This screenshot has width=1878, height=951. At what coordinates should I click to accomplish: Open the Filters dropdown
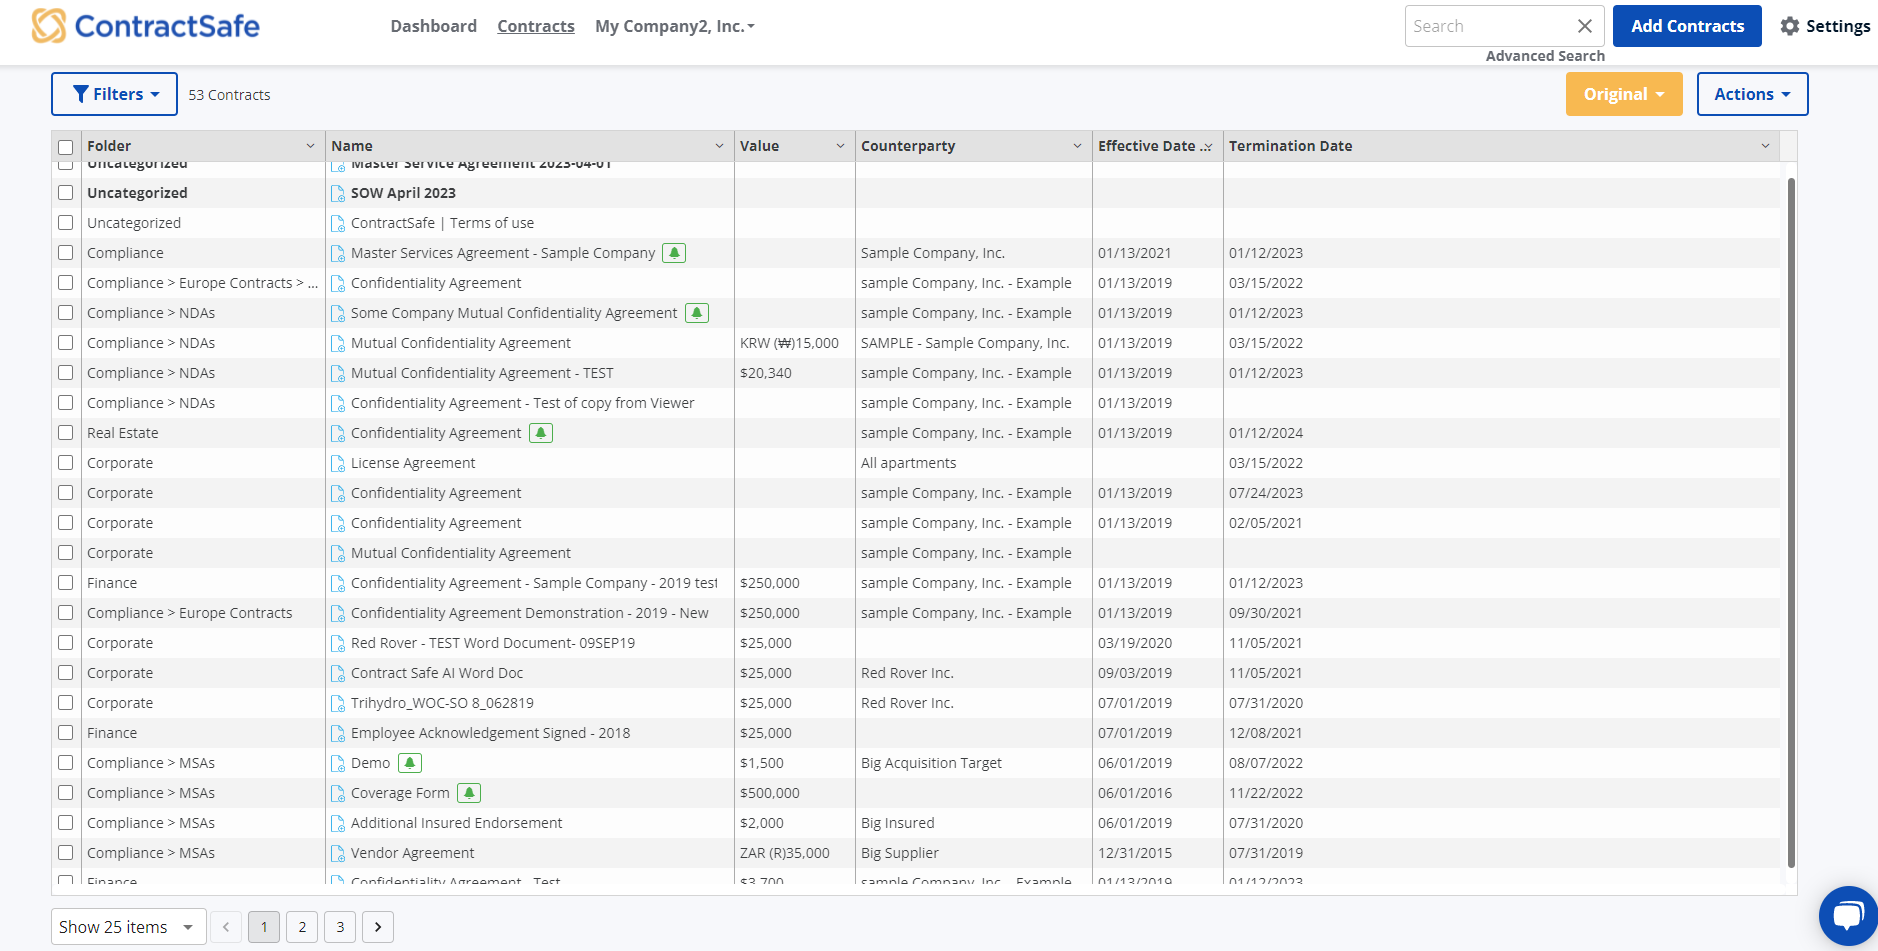point(114,94)
